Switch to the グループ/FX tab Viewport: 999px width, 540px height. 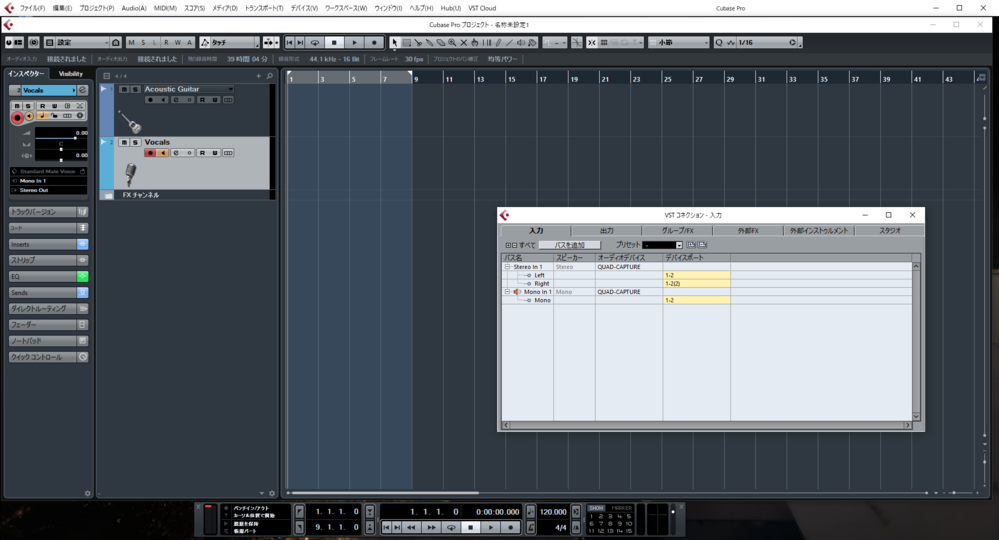click(x=677, y=231)
